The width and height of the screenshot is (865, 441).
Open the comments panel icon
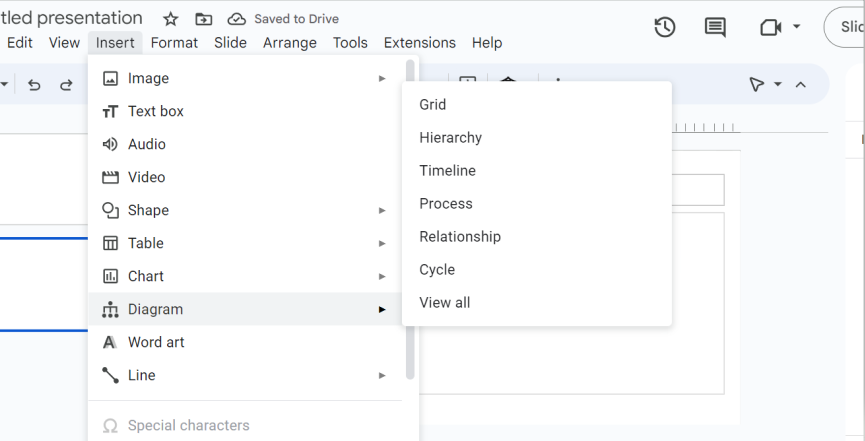(x=715, y=27)
